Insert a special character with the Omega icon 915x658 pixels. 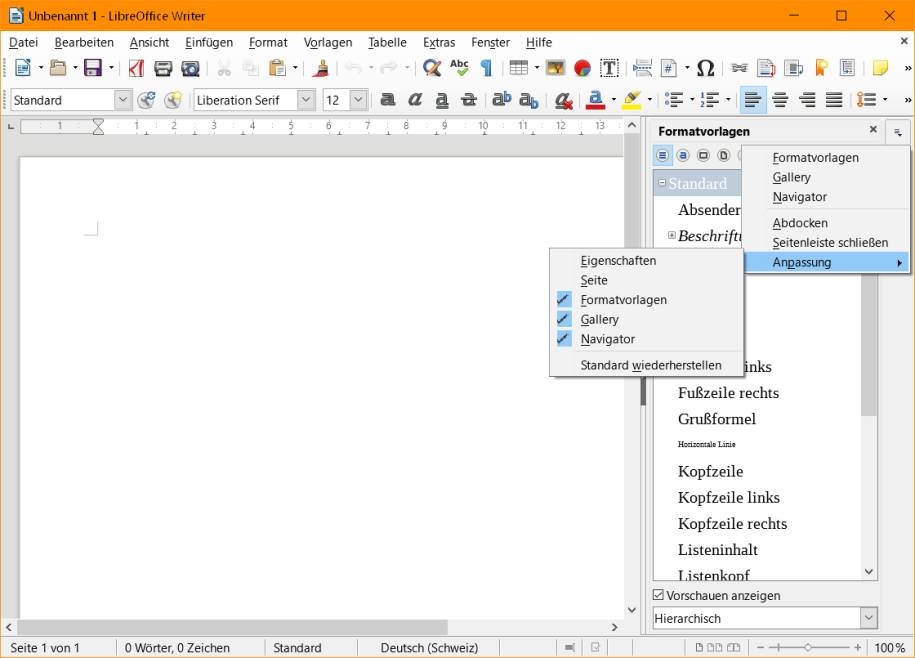click(705, 68)
